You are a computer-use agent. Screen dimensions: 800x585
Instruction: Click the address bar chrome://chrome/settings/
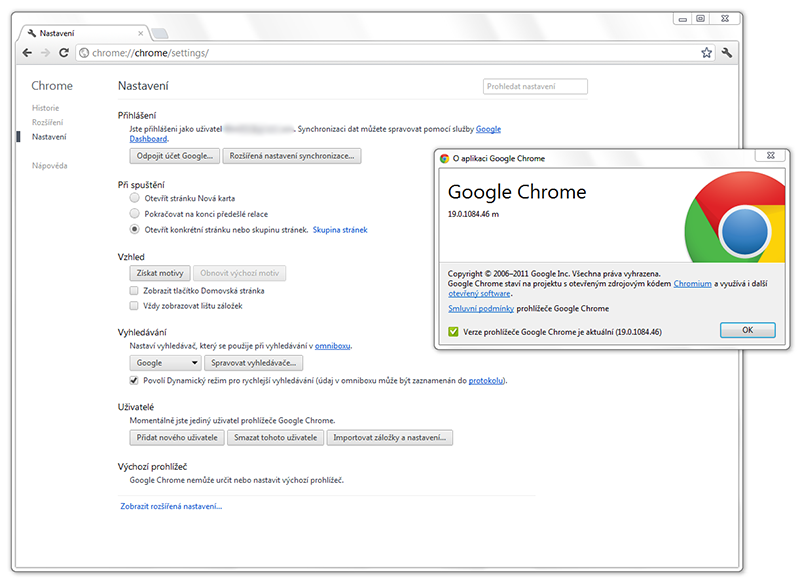point(393,53)
